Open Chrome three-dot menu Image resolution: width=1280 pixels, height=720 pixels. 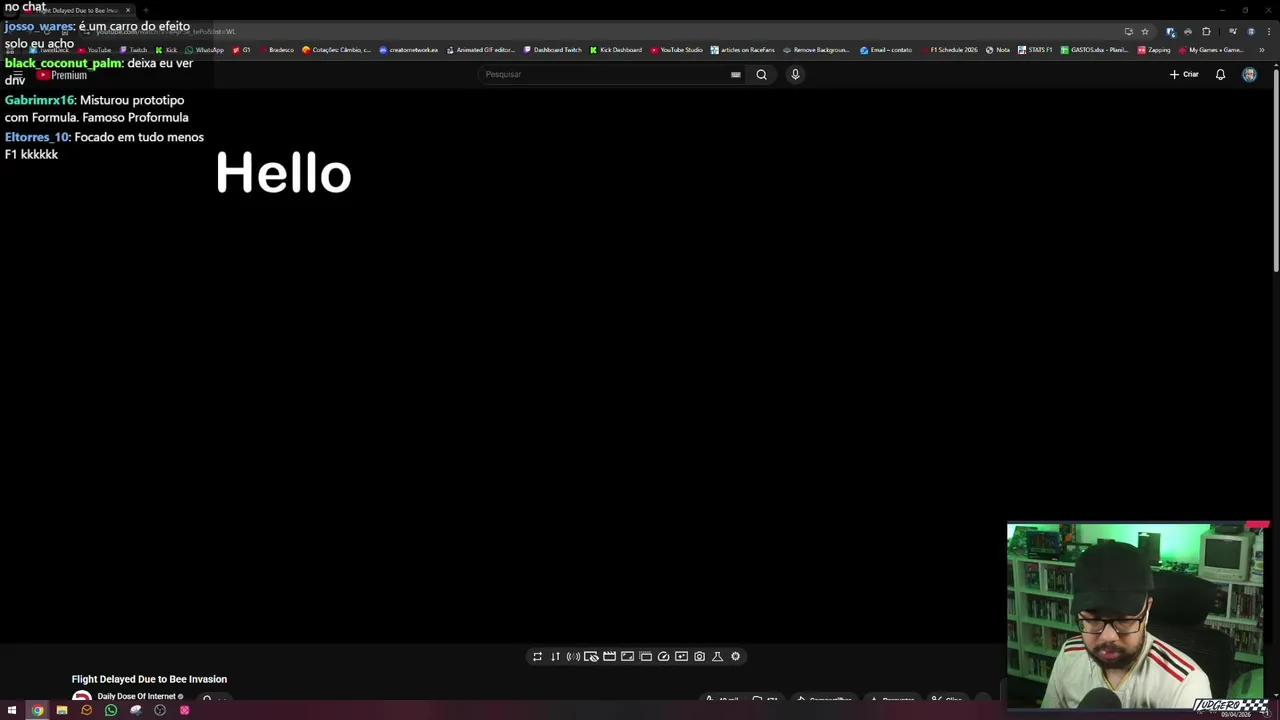click(1268, 31)
